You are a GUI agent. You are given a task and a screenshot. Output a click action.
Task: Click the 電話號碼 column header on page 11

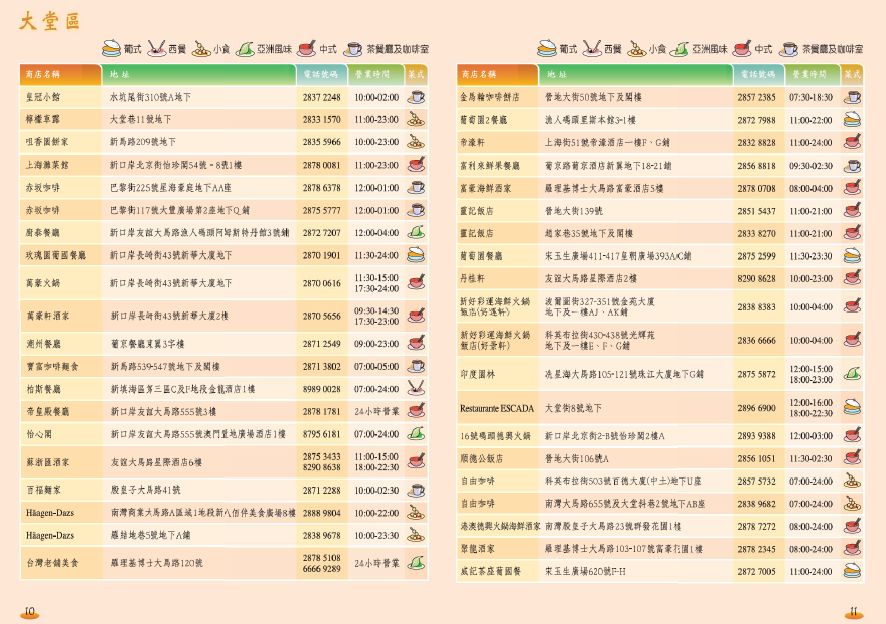point(756,74)
